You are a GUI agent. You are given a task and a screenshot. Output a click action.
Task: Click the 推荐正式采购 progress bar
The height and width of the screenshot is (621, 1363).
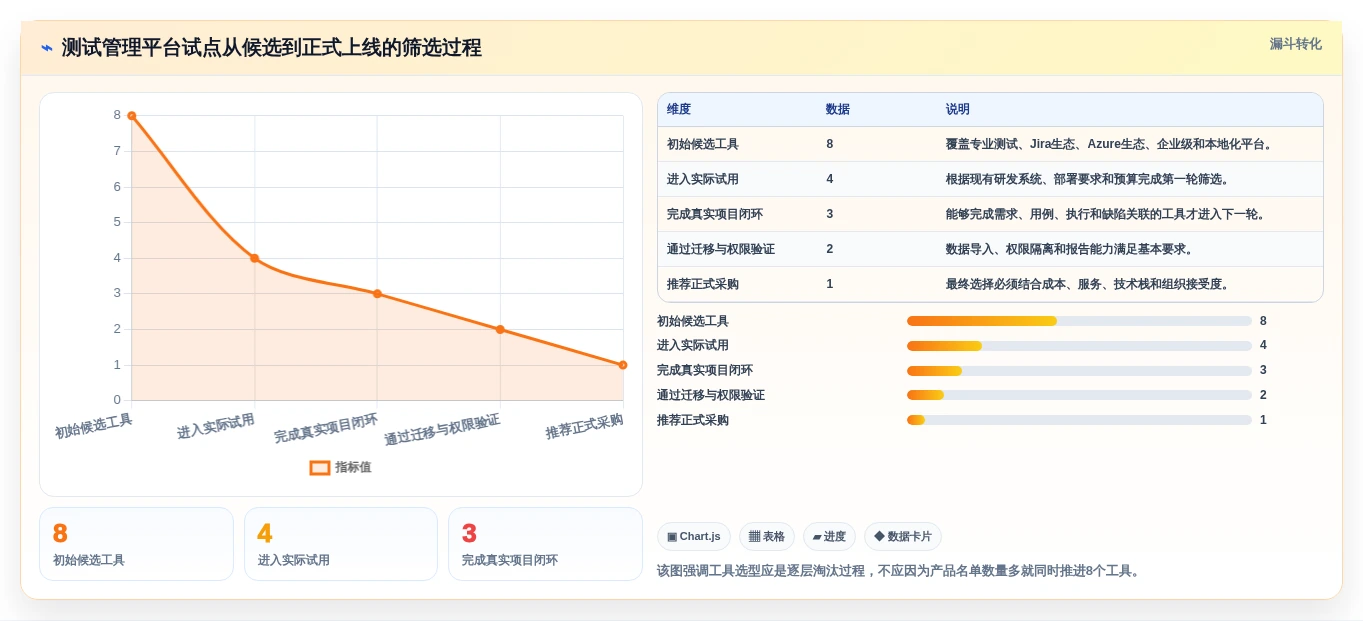pos(1079,420)
